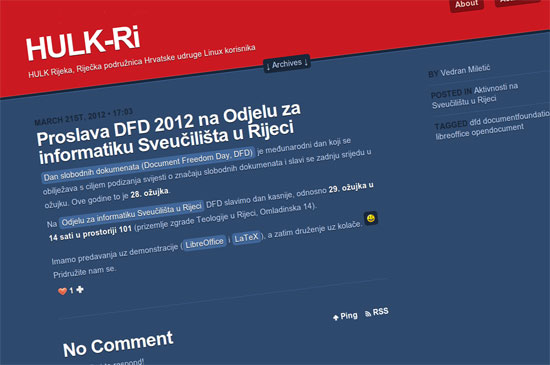Click the tagline HULK Rijeka, Riječka podružnica
The height and width of the screenshot is (365, 550).
[x=142, y=61]
